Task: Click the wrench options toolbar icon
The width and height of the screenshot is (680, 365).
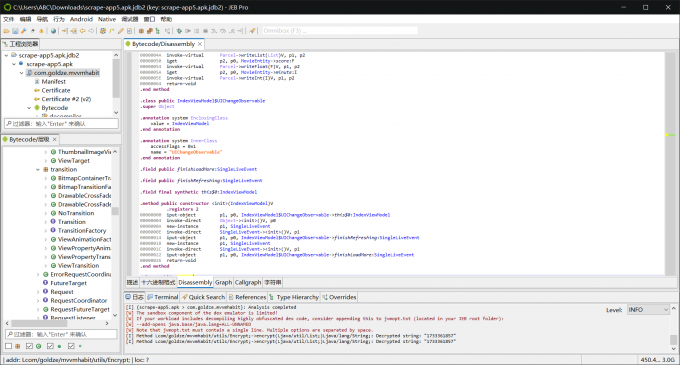Action: tap(24, 31)
